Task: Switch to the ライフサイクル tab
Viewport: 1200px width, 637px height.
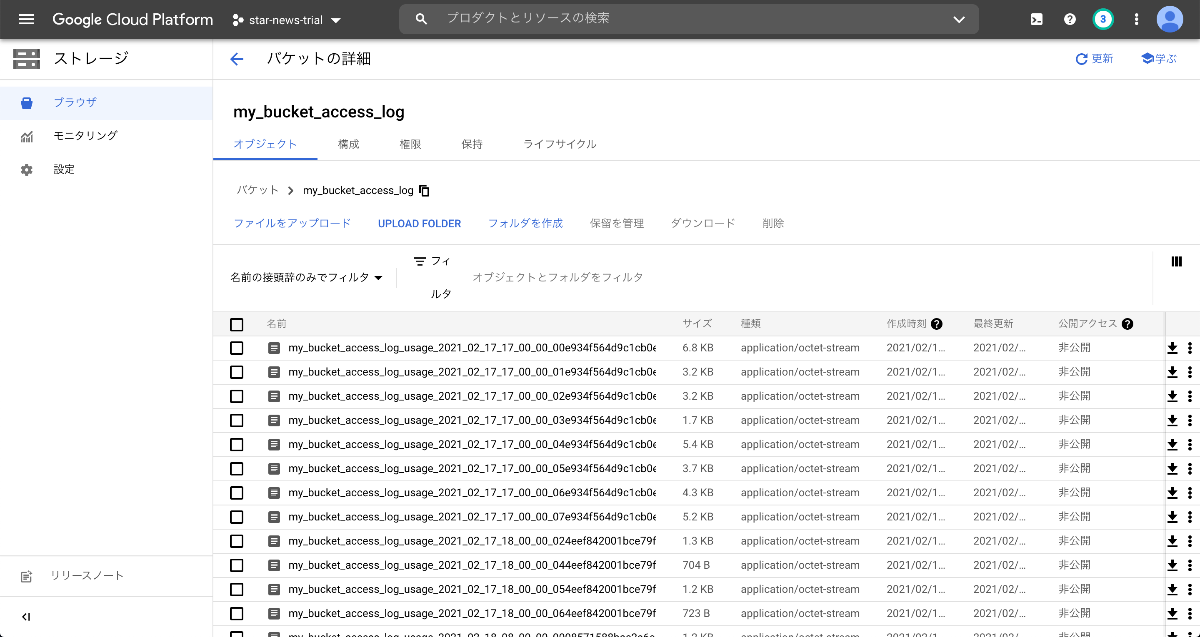Action: point(560,144)
